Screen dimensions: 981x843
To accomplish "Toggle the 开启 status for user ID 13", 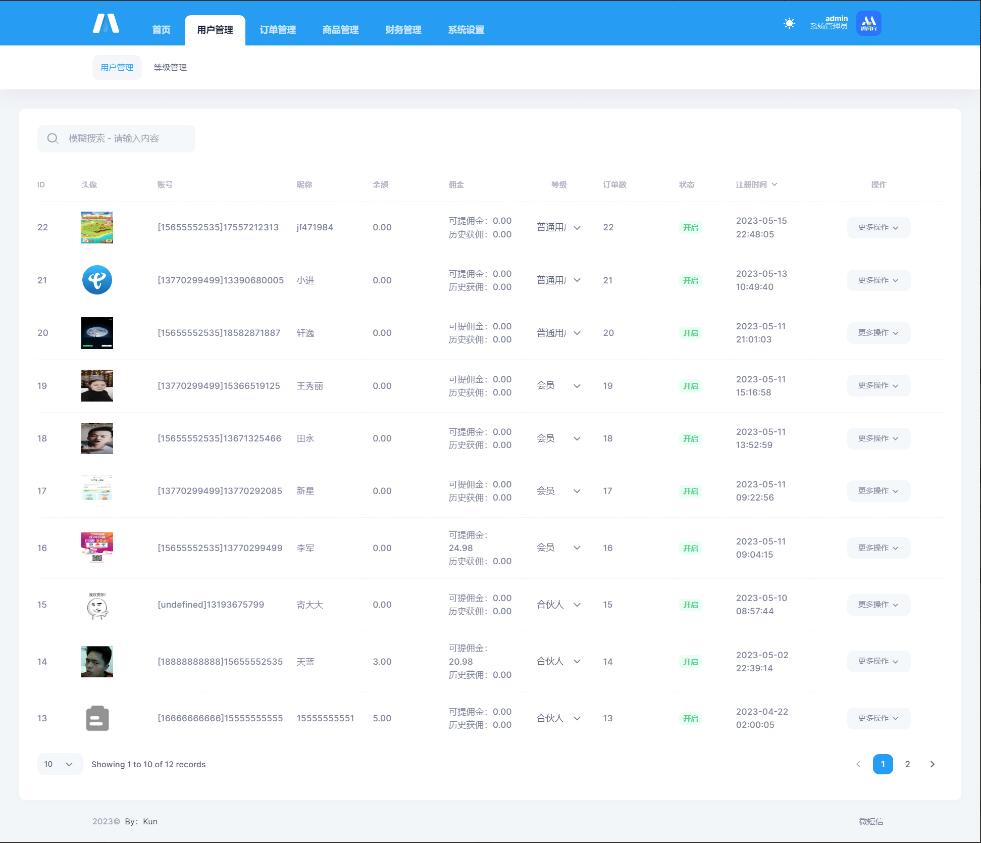I will click(691, 718).
